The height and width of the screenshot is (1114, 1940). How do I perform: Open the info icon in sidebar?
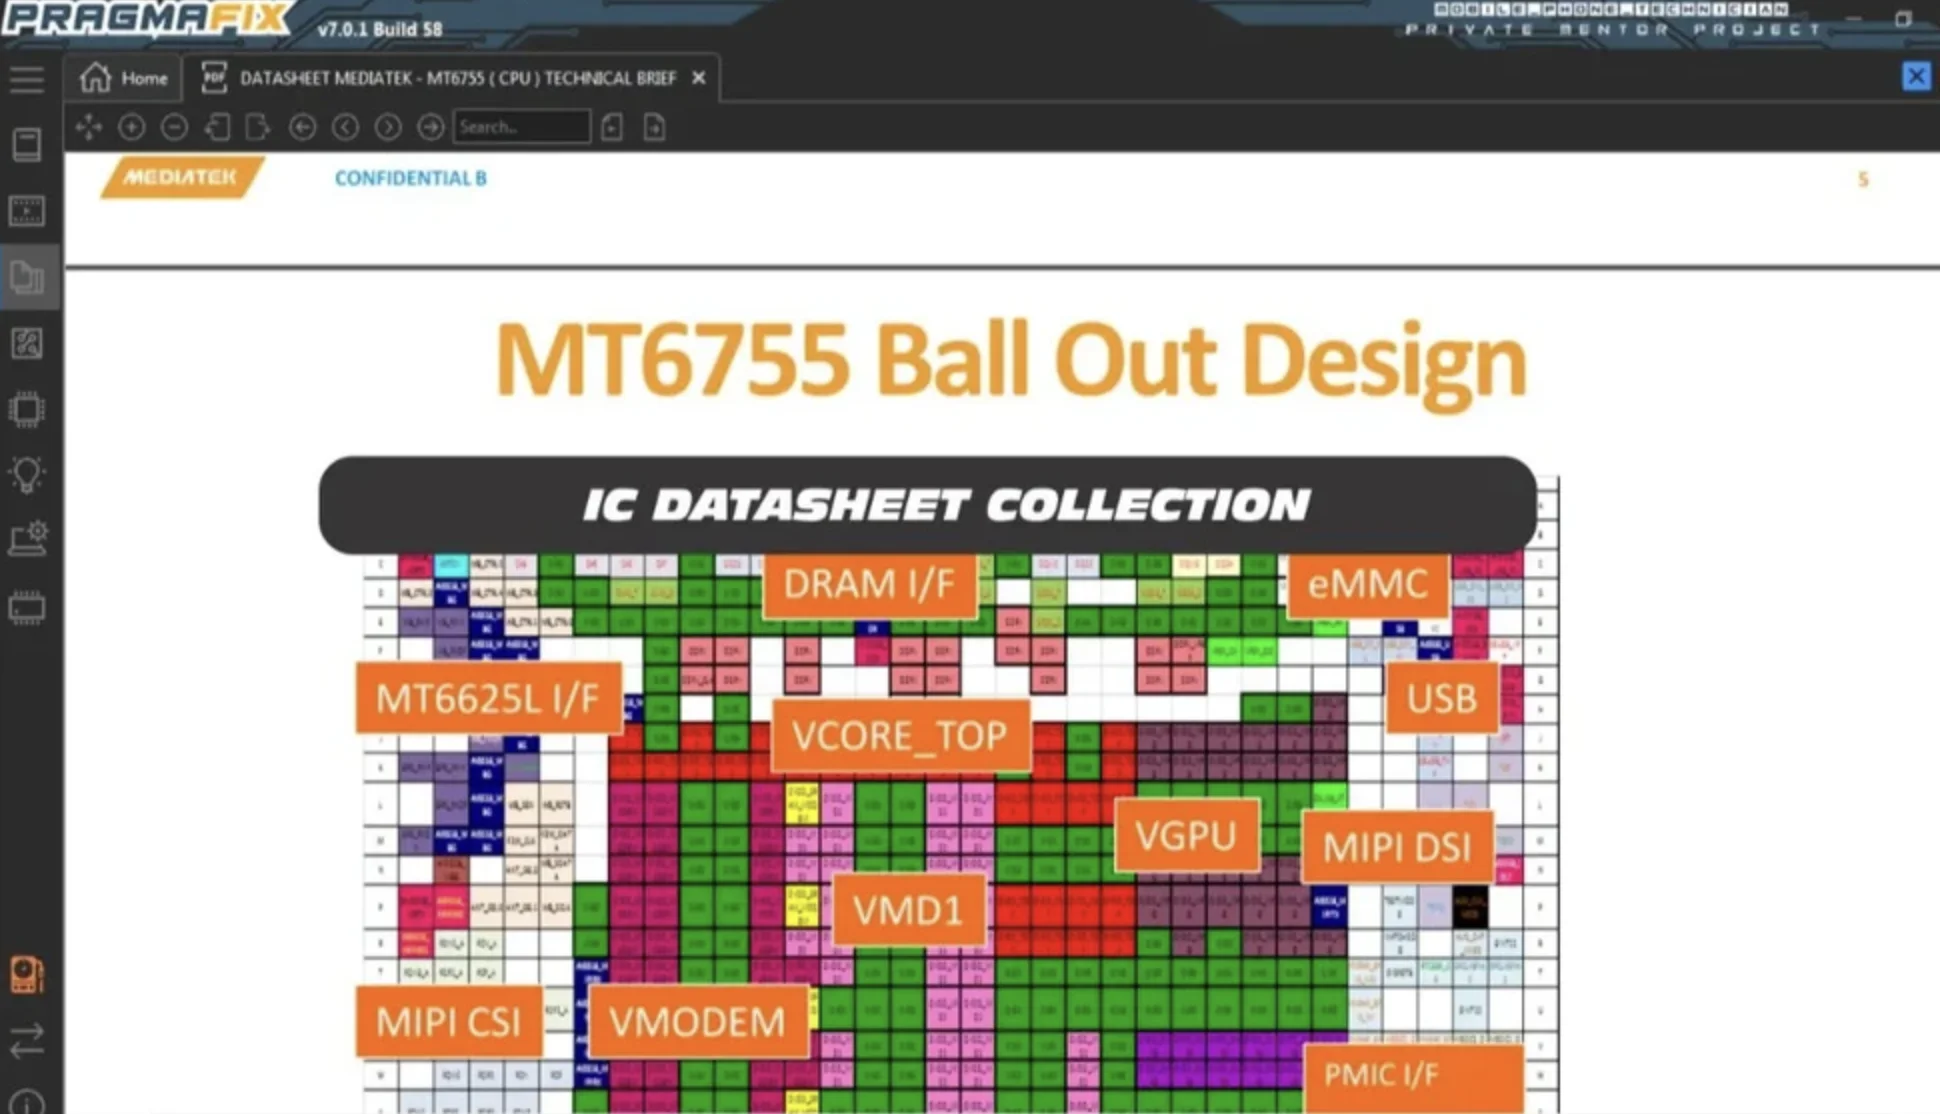tap(27, 1102)
